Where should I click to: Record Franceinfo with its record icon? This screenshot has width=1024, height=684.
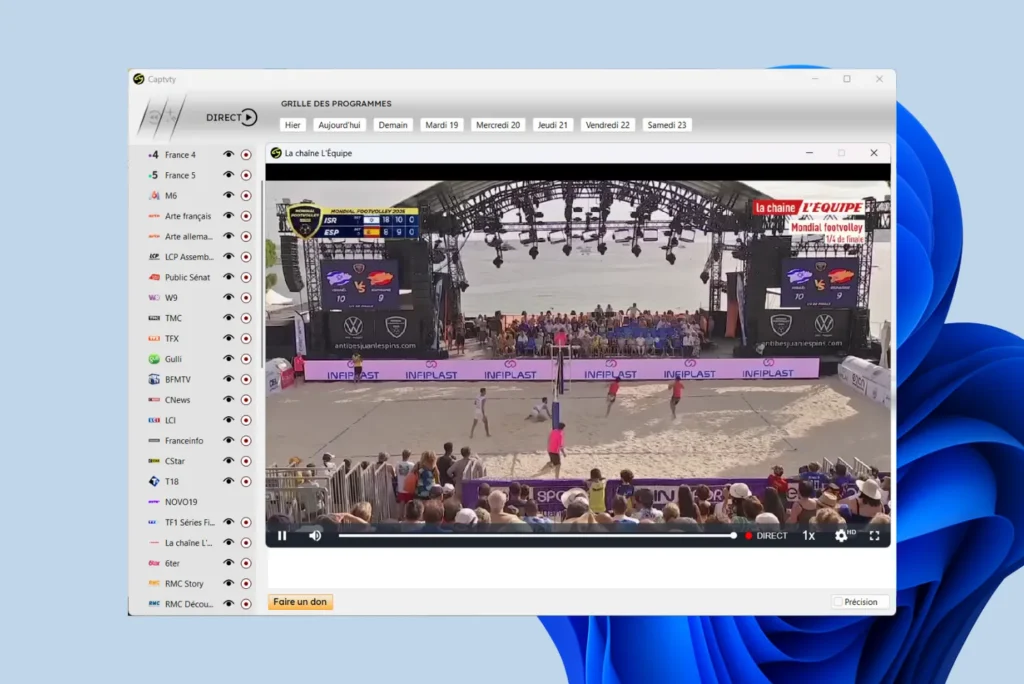click(x=246, y=440)
